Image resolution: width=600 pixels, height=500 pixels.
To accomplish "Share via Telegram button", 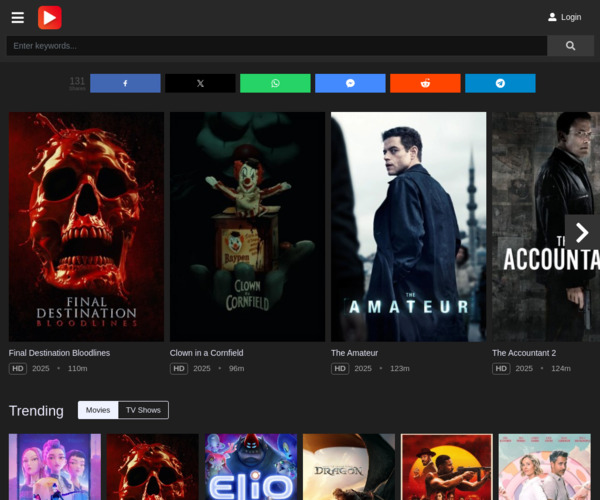I will point(500,83).
